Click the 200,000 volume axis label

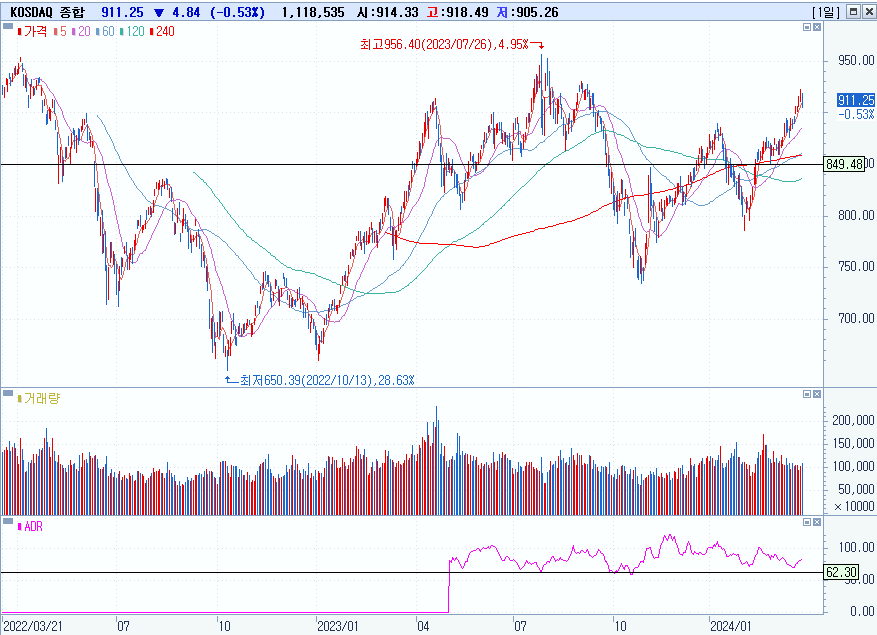854,420
